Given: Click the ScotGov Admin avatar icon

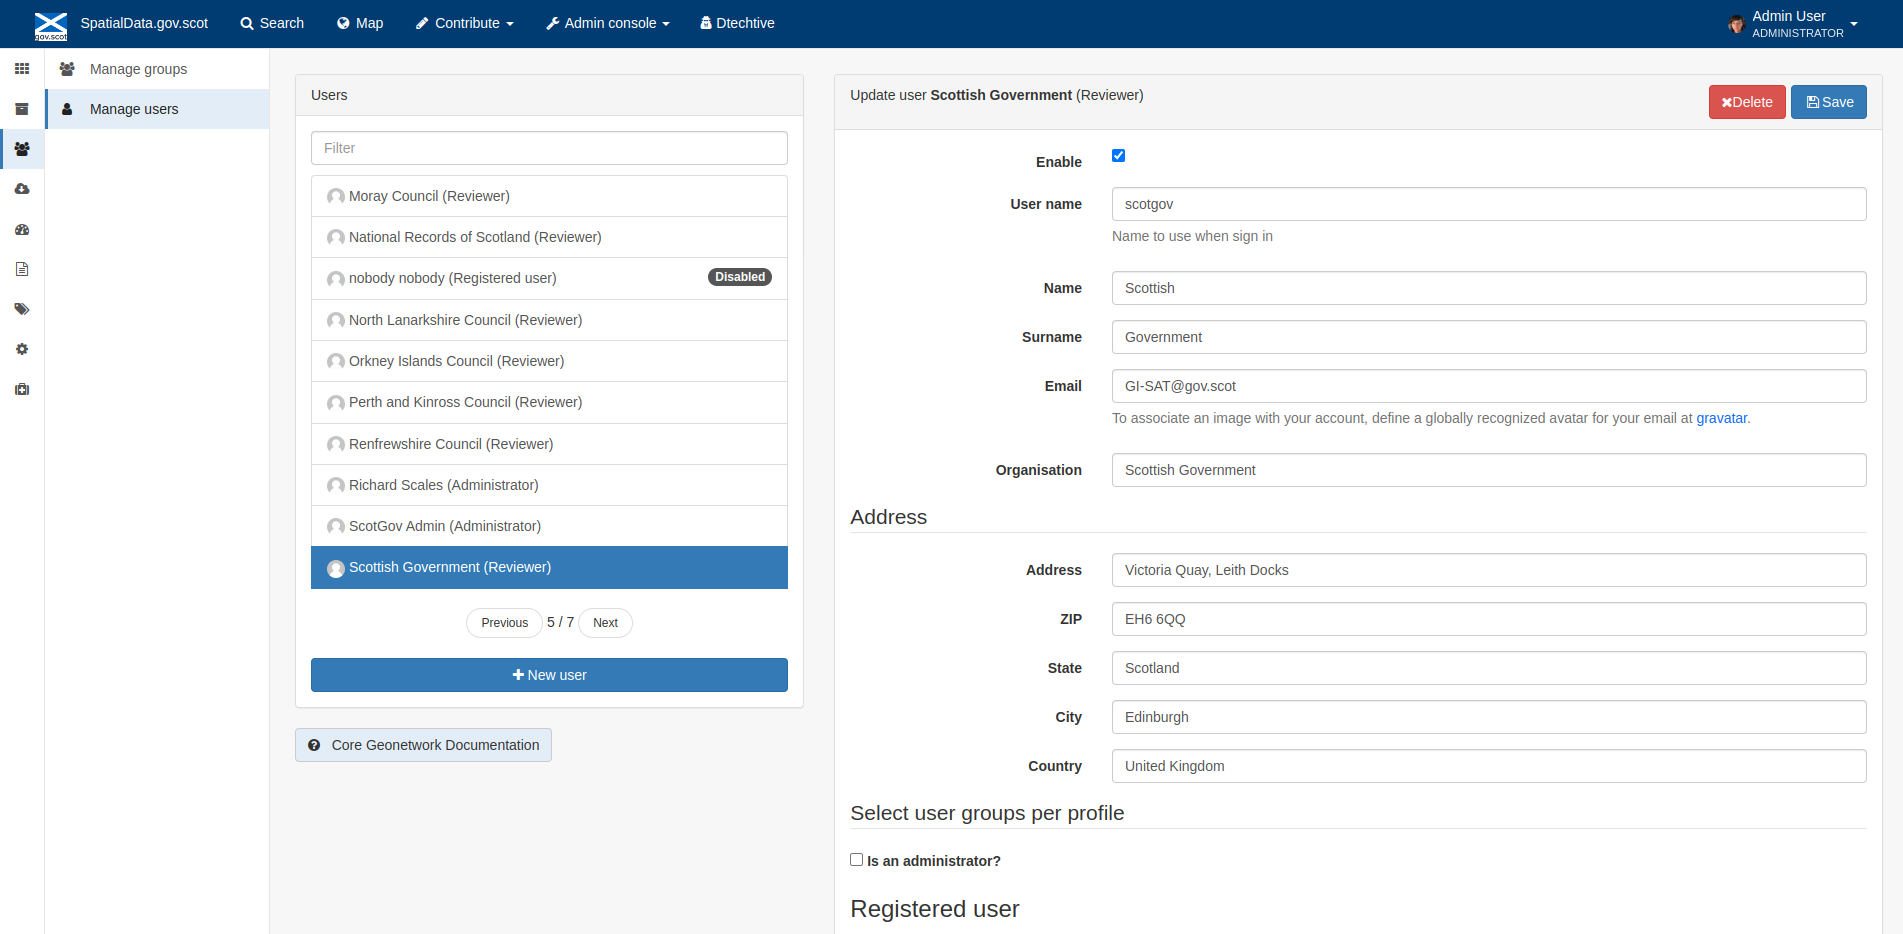Looking at the screenshot, I should tap(336, 526).
